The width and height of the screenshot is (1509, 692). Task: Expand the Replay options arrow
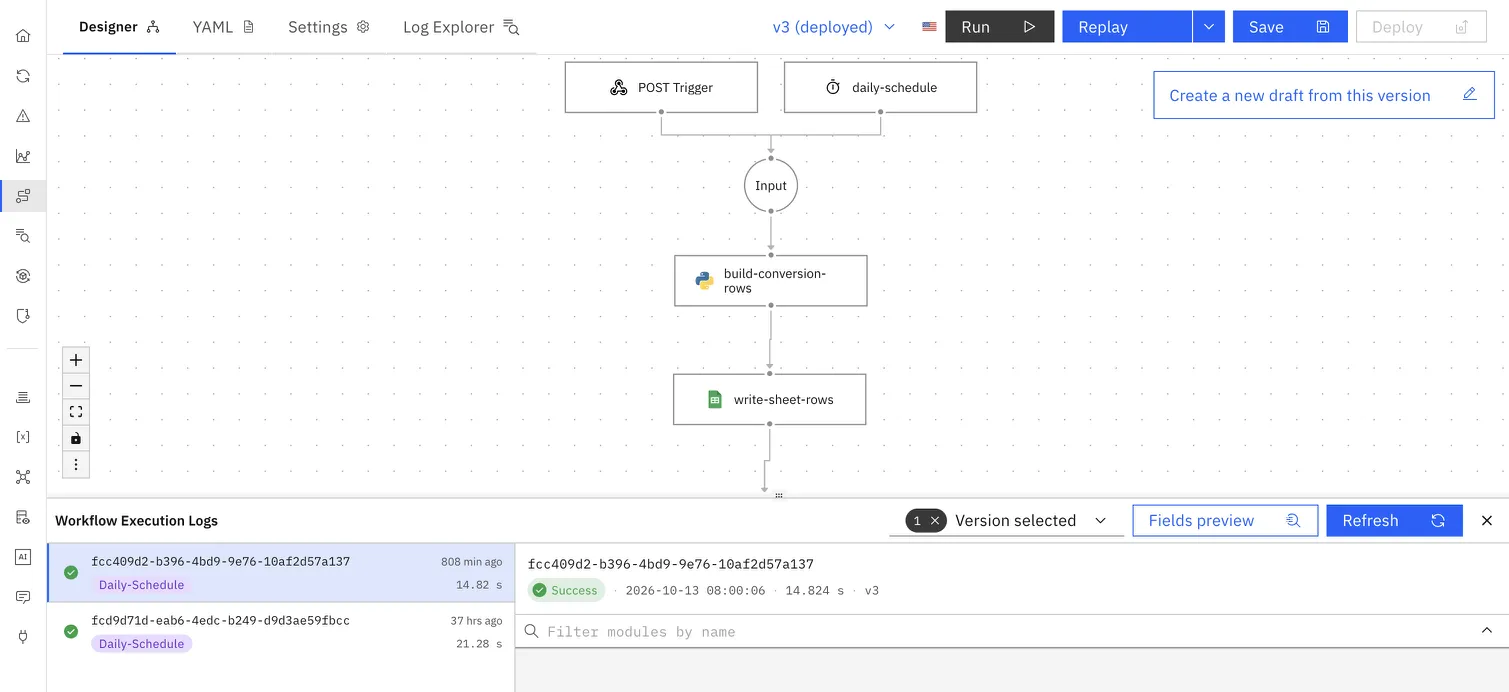pos(1208,27)
